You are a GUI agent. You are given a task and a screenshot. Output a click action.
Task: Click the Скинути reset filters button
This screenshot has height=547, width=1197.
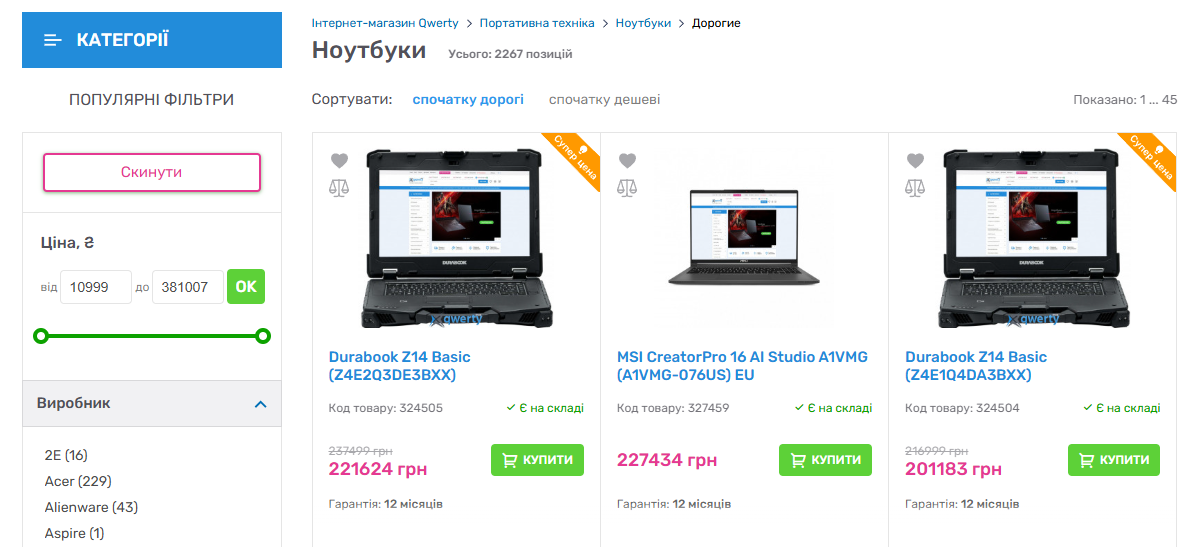(152, 172)
